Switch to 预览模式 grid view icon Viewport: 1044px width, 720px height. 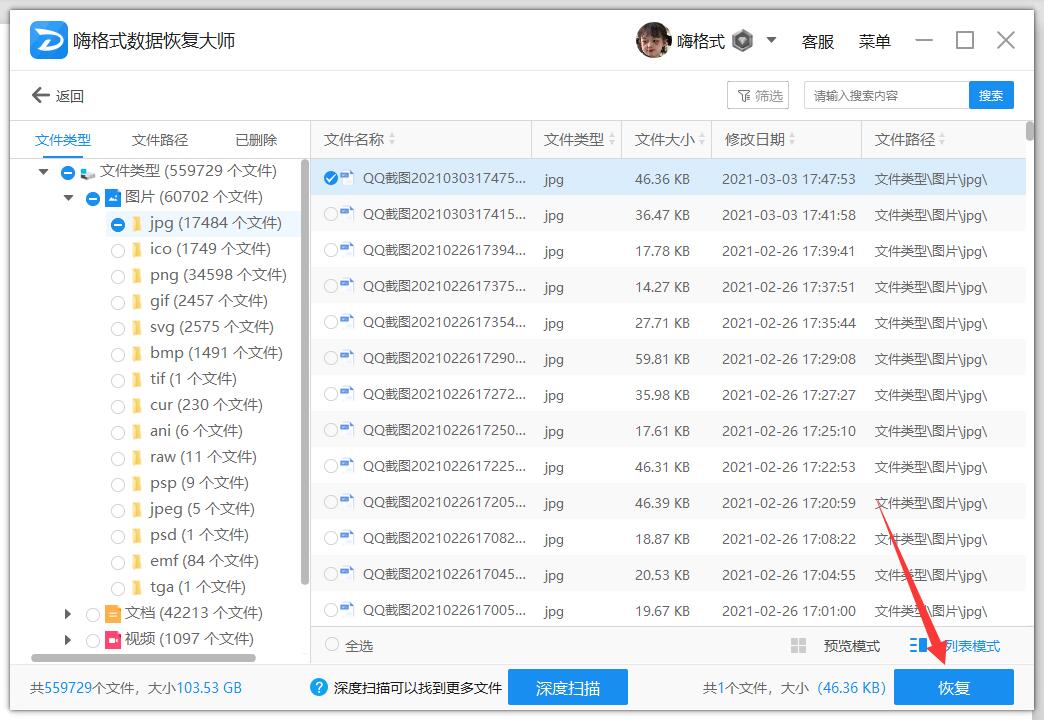(798, 645)
